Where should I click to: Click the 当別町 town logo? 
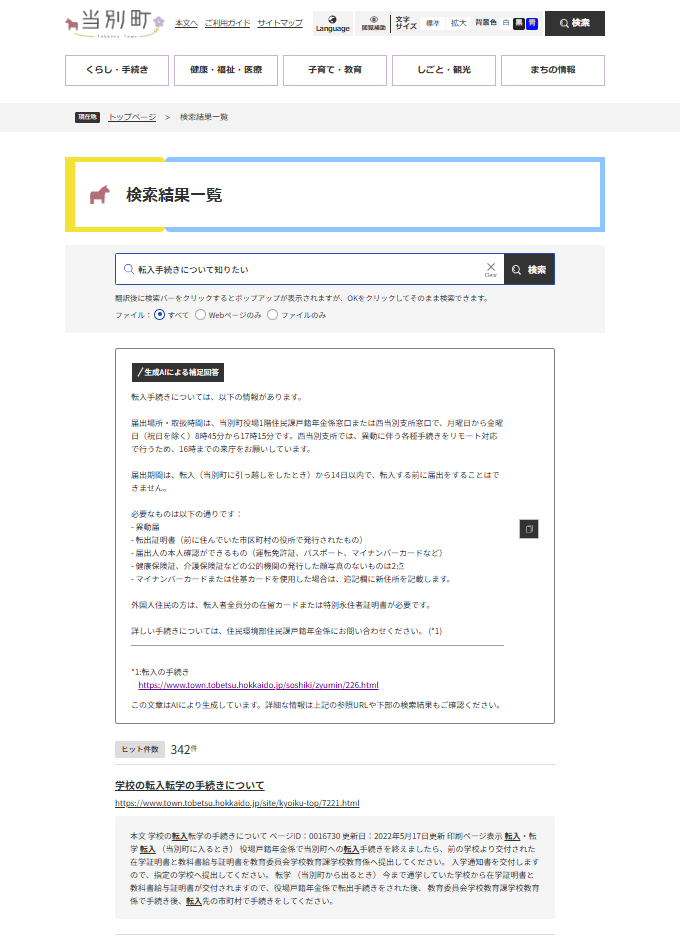[x=114, y=23]
